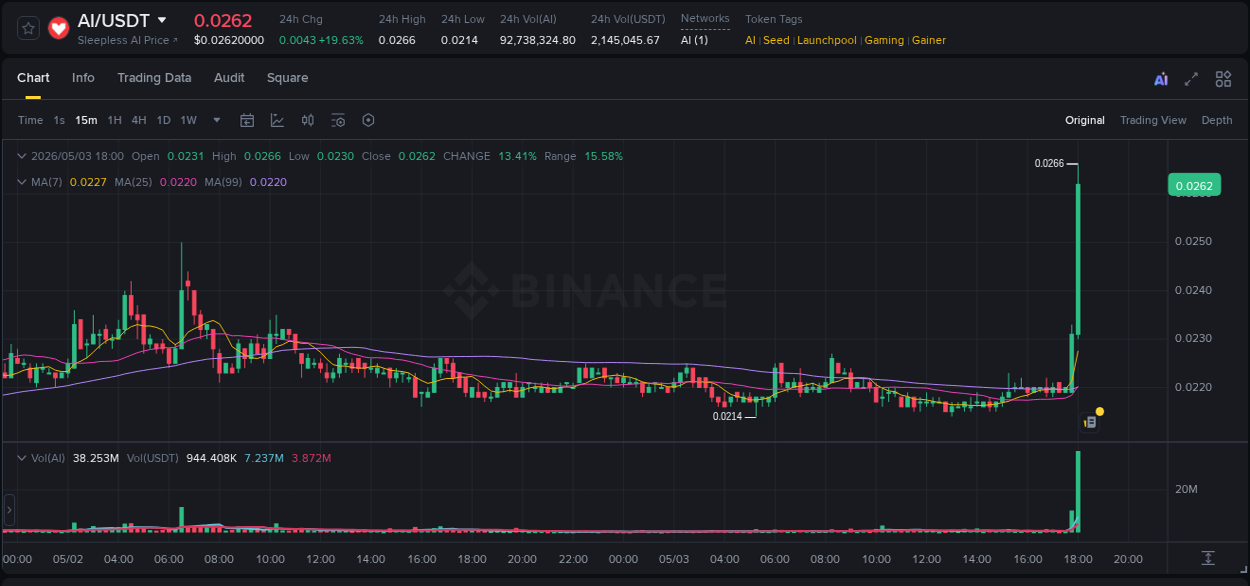Click the 20M volume axis label
Image resolution: width=1250 pixels, height=586 pixels.
[1186, 489]
